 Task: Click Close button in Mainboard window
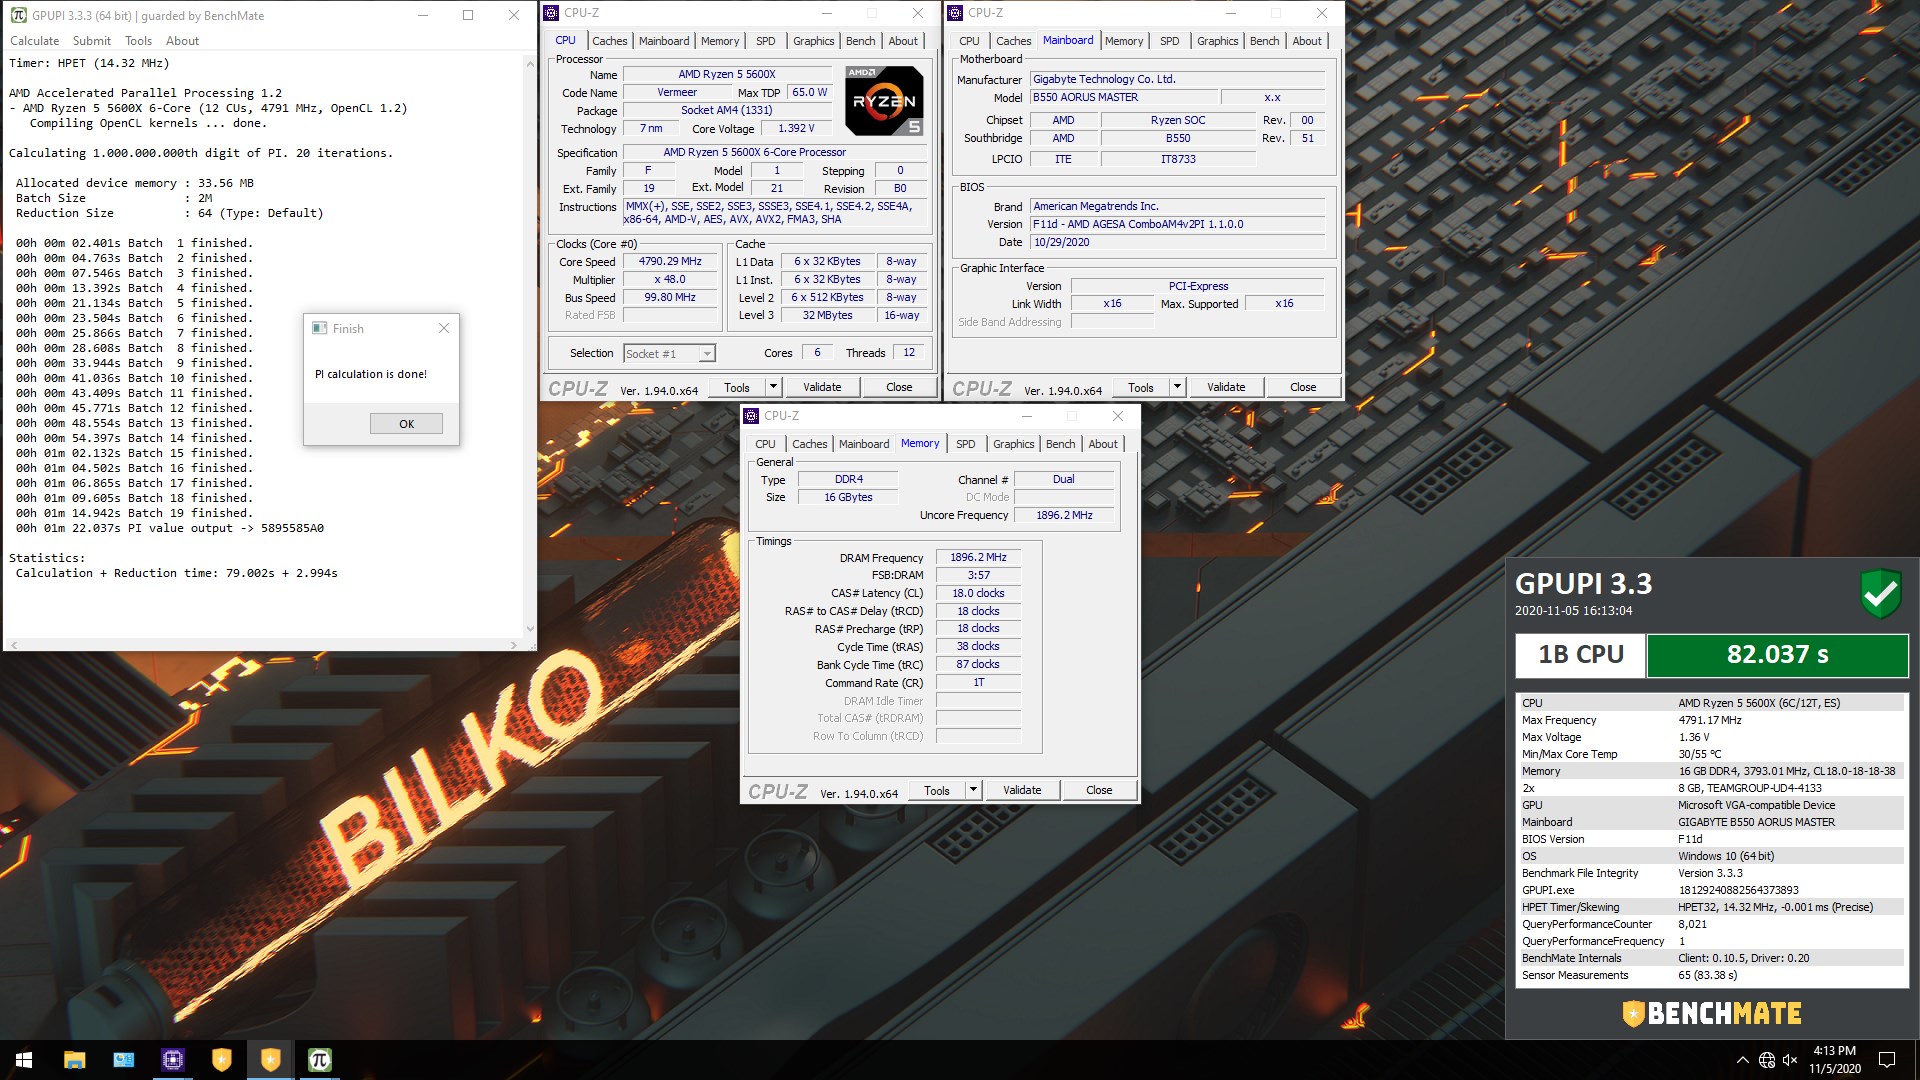[1303, 387]
